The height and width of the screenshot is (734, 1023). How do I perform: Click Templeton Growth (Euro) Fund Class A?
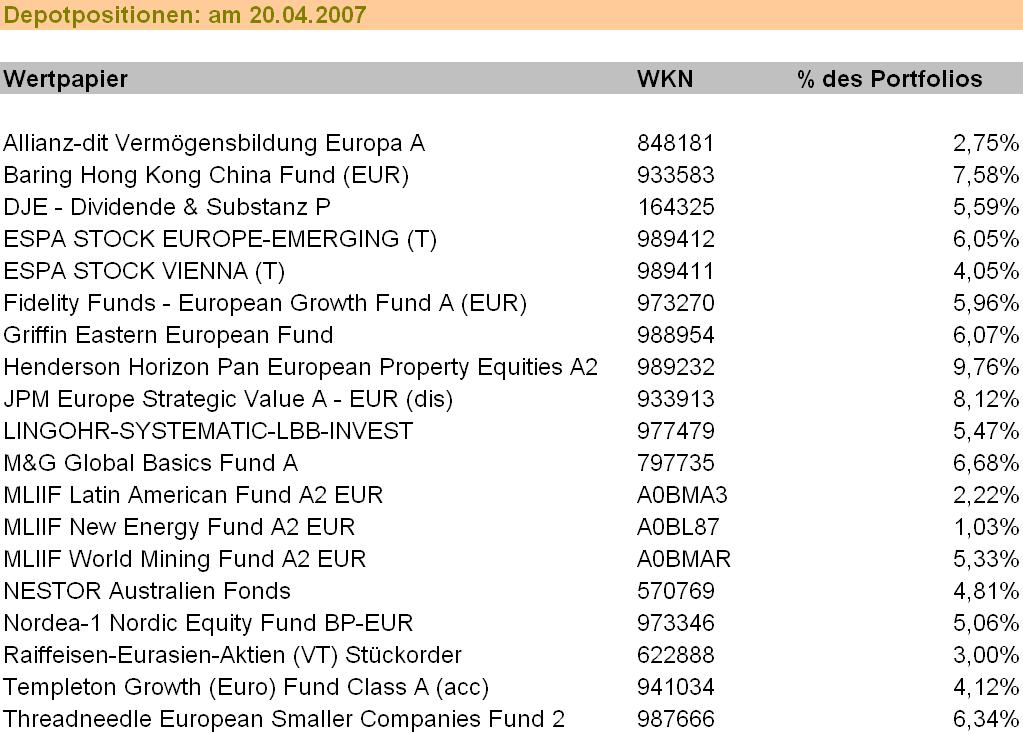[x=246, y=687]
